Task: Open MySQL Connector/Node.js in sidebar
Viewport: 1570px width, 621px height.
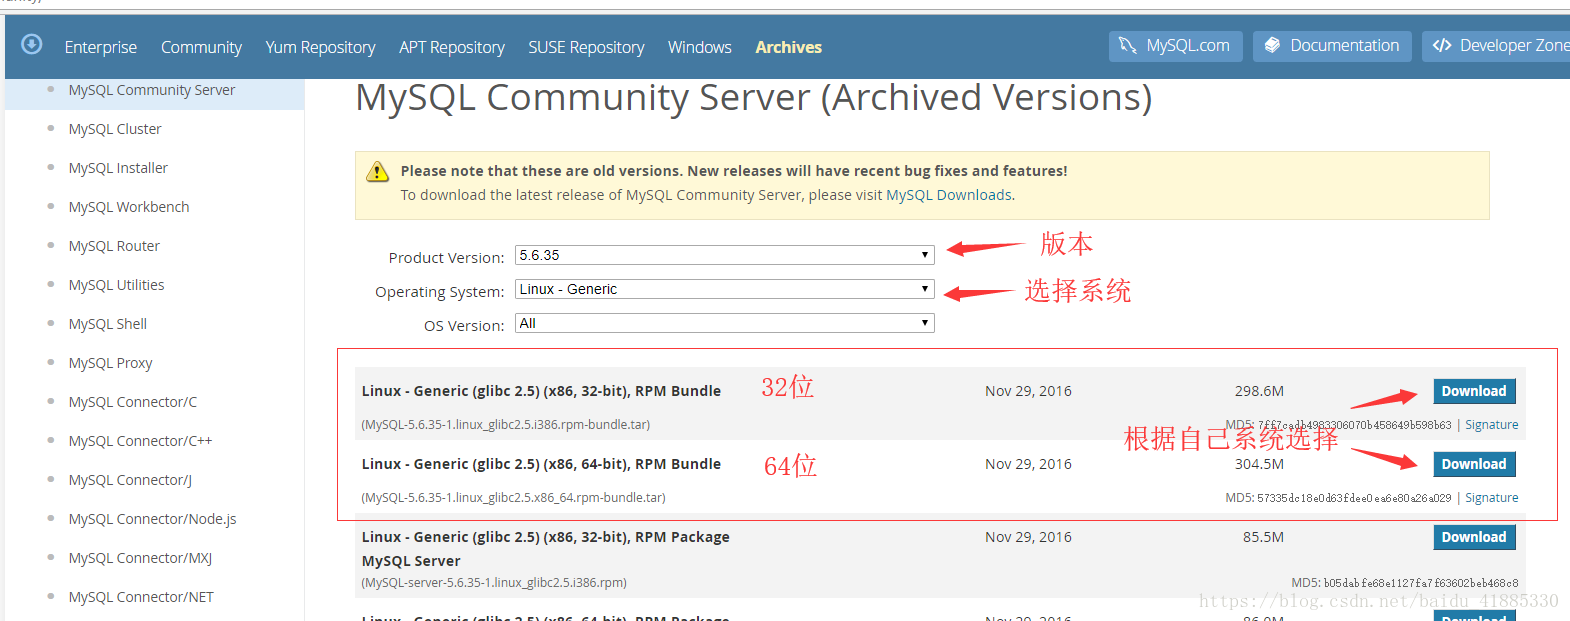Action: pos(152,519)
